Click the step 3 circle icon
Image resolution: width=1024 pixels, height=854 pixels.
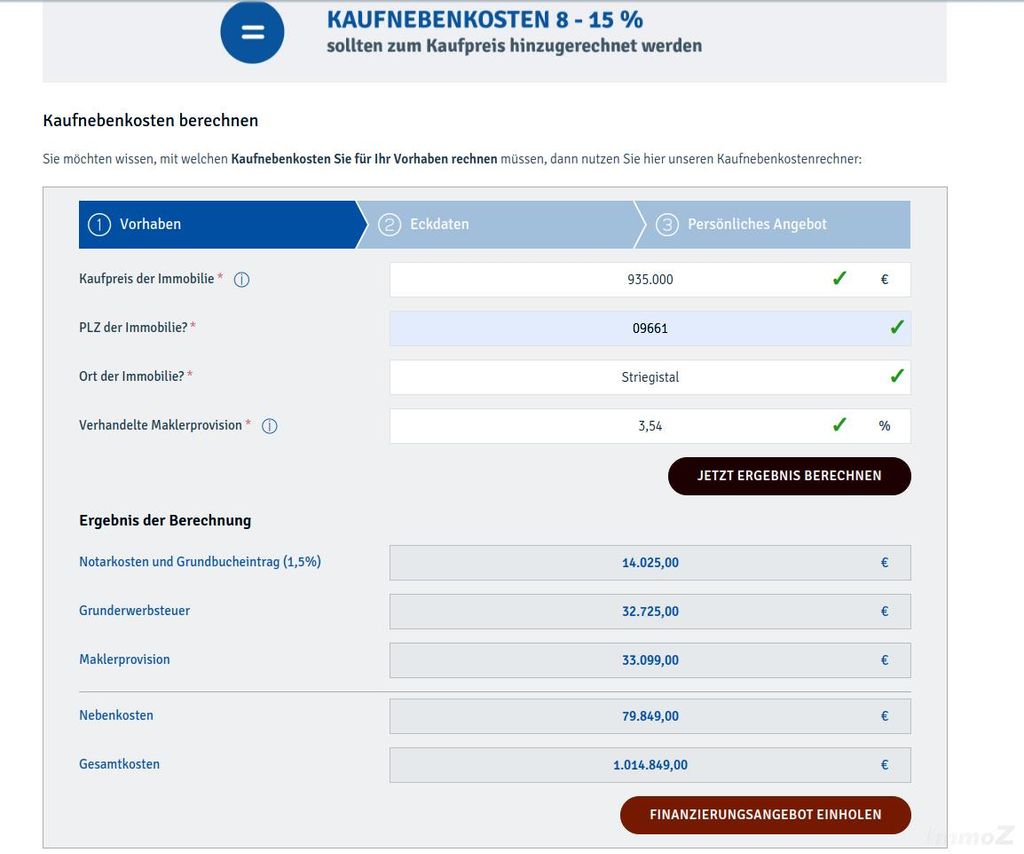667,225
